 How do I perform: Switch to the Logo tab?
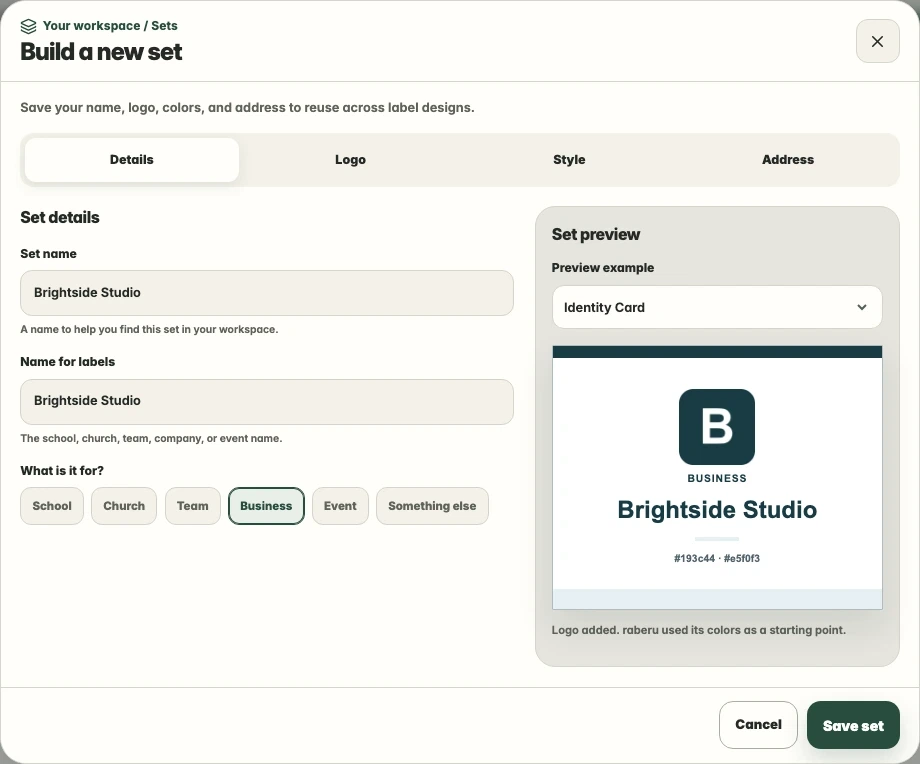[x=350, y=160]
